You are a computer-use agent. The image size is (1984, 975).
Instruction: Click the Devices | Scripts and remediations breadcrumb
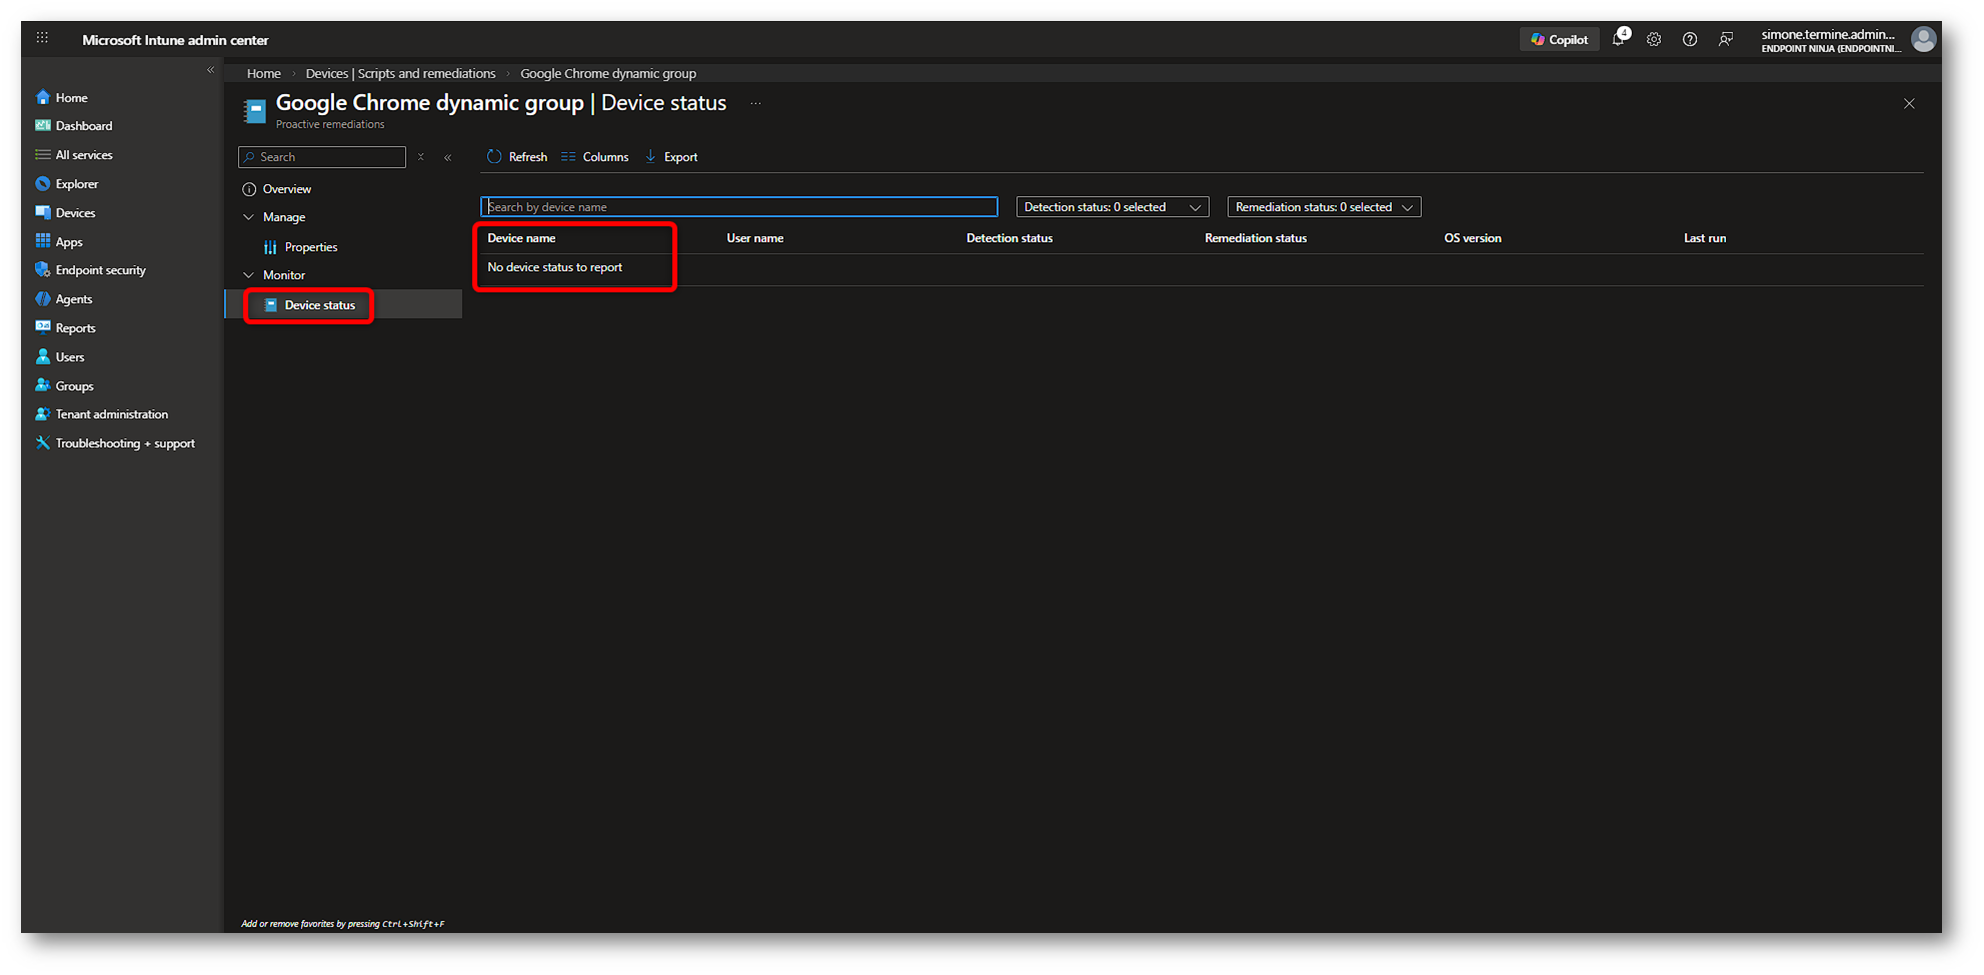400,74
